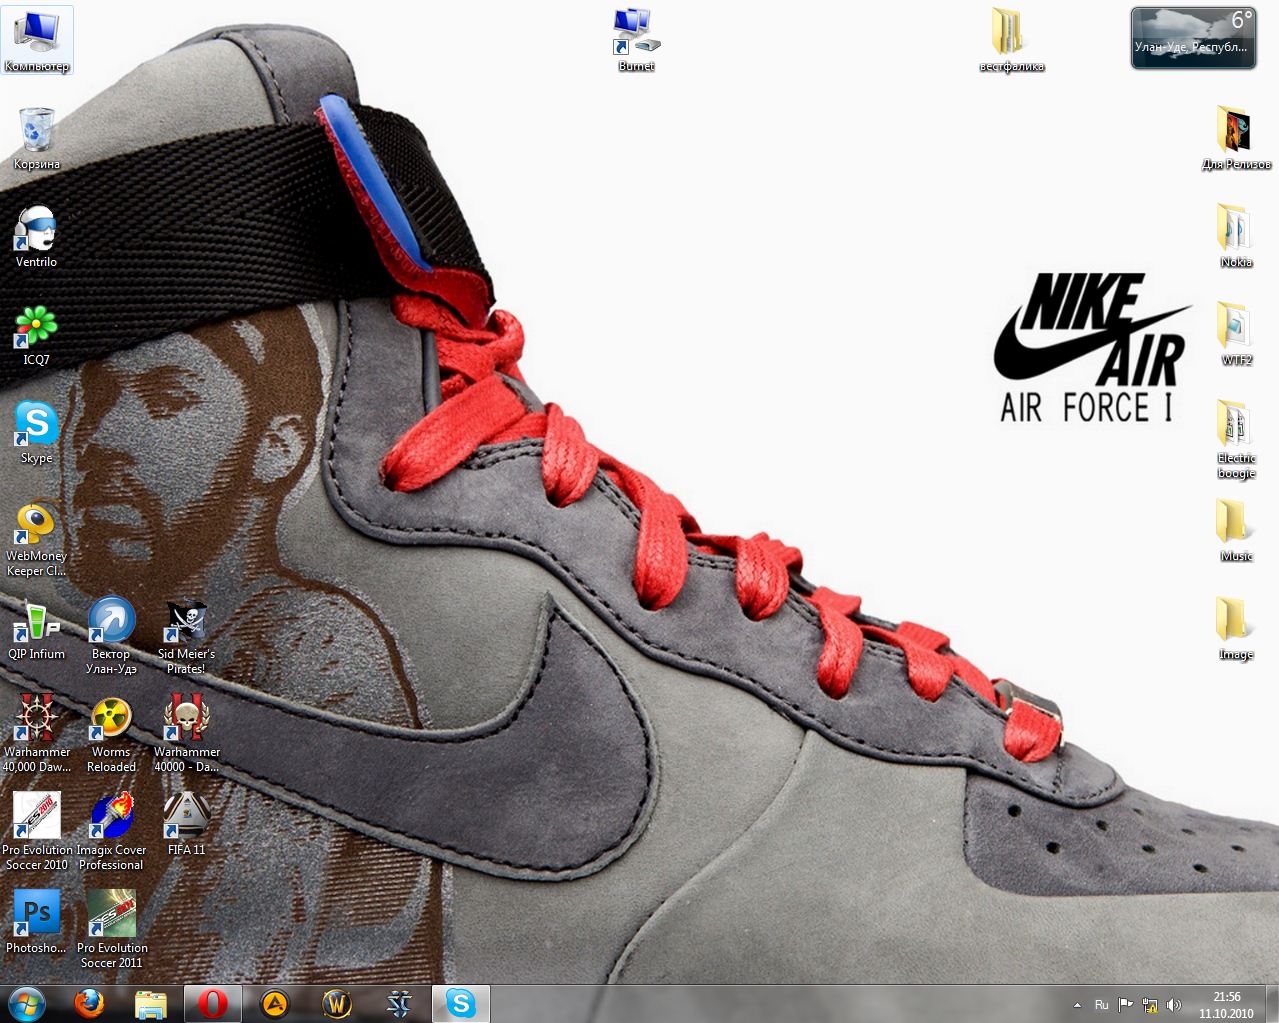The width and height of the screenshot is (1279, 1023).
Task: Open the clock and date display
Action: pos(1226,1004)
